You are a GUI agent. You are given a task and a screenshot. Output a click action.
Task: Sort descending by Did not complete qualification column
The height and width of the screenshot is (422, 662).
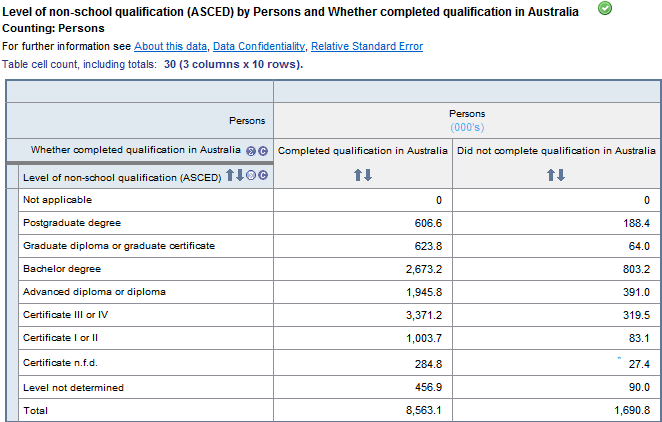click(x=561, y=175)
